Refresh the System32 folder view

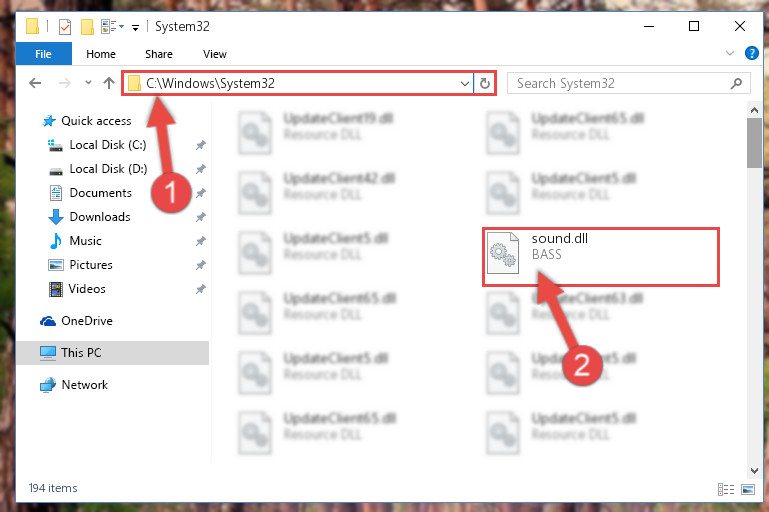coord(485,83)
